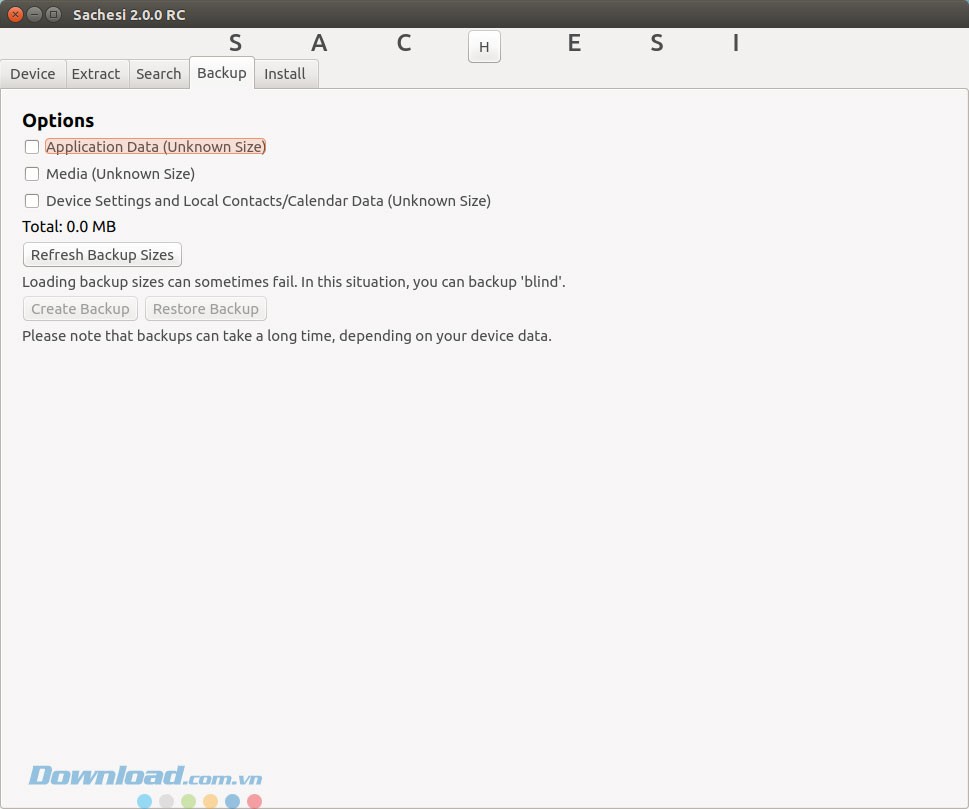969x809 pixels.
Task: Select the Backup tab
Action: [221, 73]
